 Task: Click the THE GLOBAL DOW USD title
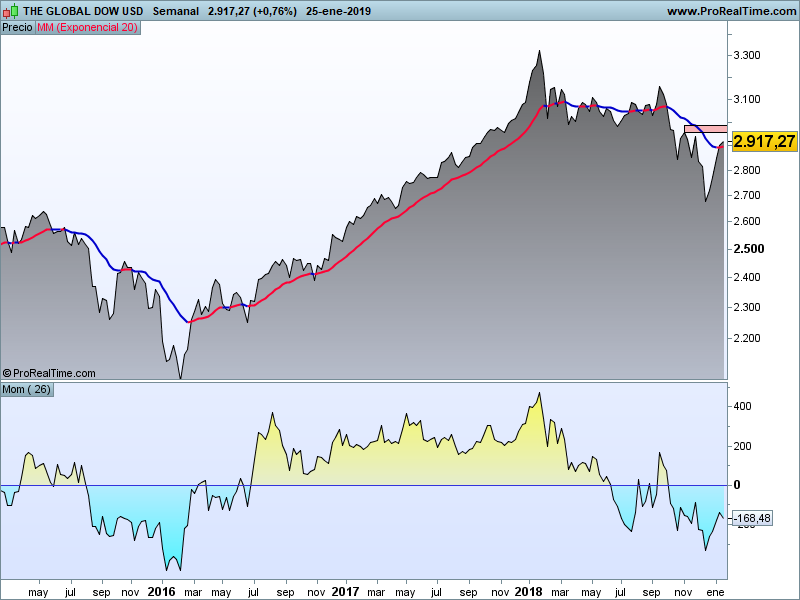[82, 11]
